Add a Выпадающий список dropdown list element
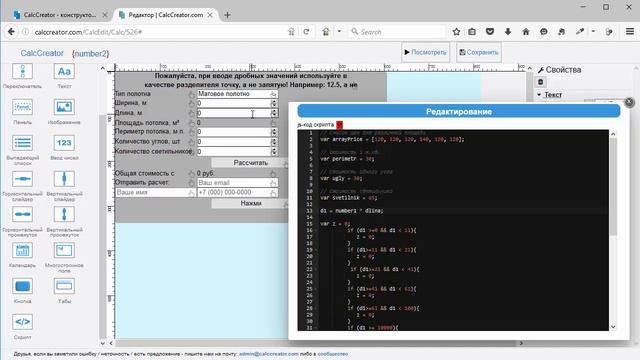 click(22, 143)
